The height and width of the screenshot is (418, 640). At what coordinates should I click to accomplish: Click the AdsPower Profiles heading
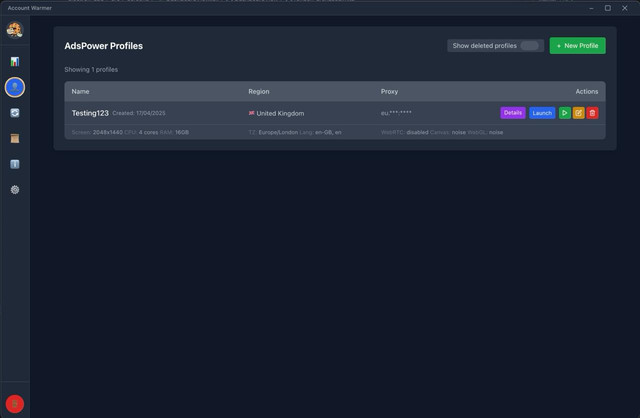click(x=104, y=46)
